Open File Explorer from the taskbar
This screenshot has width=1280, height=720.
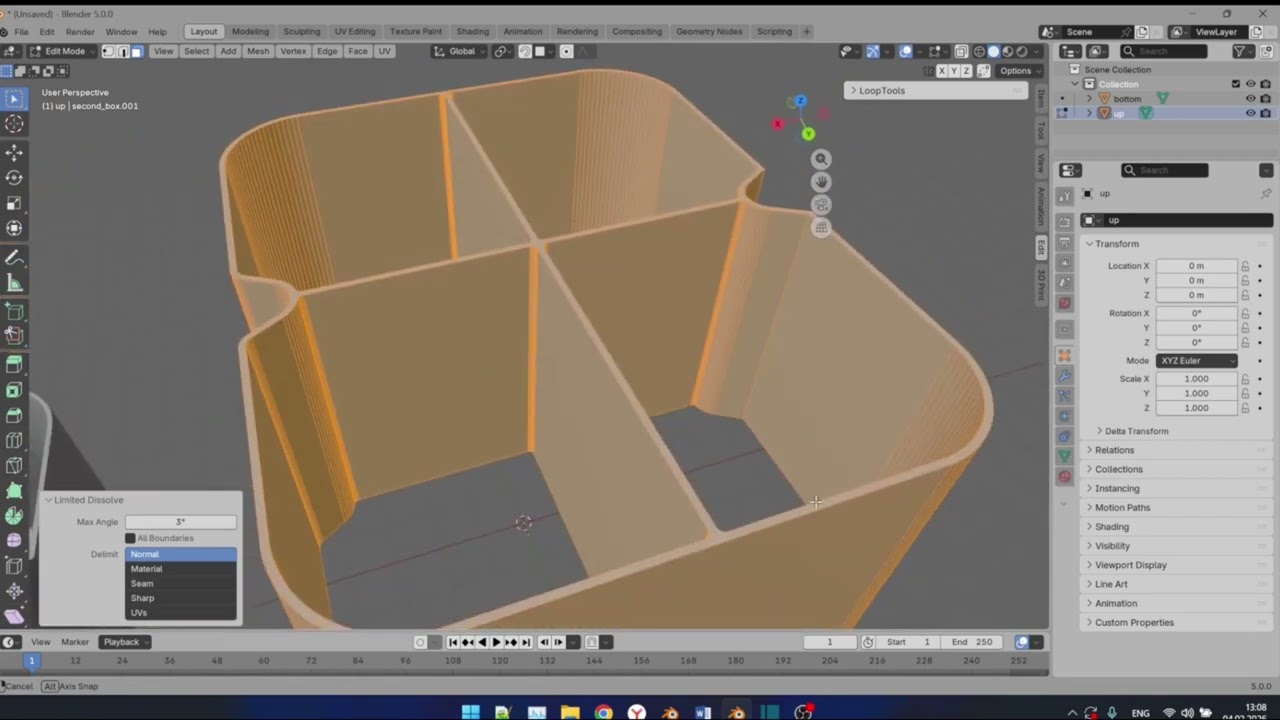pos(570,712)
